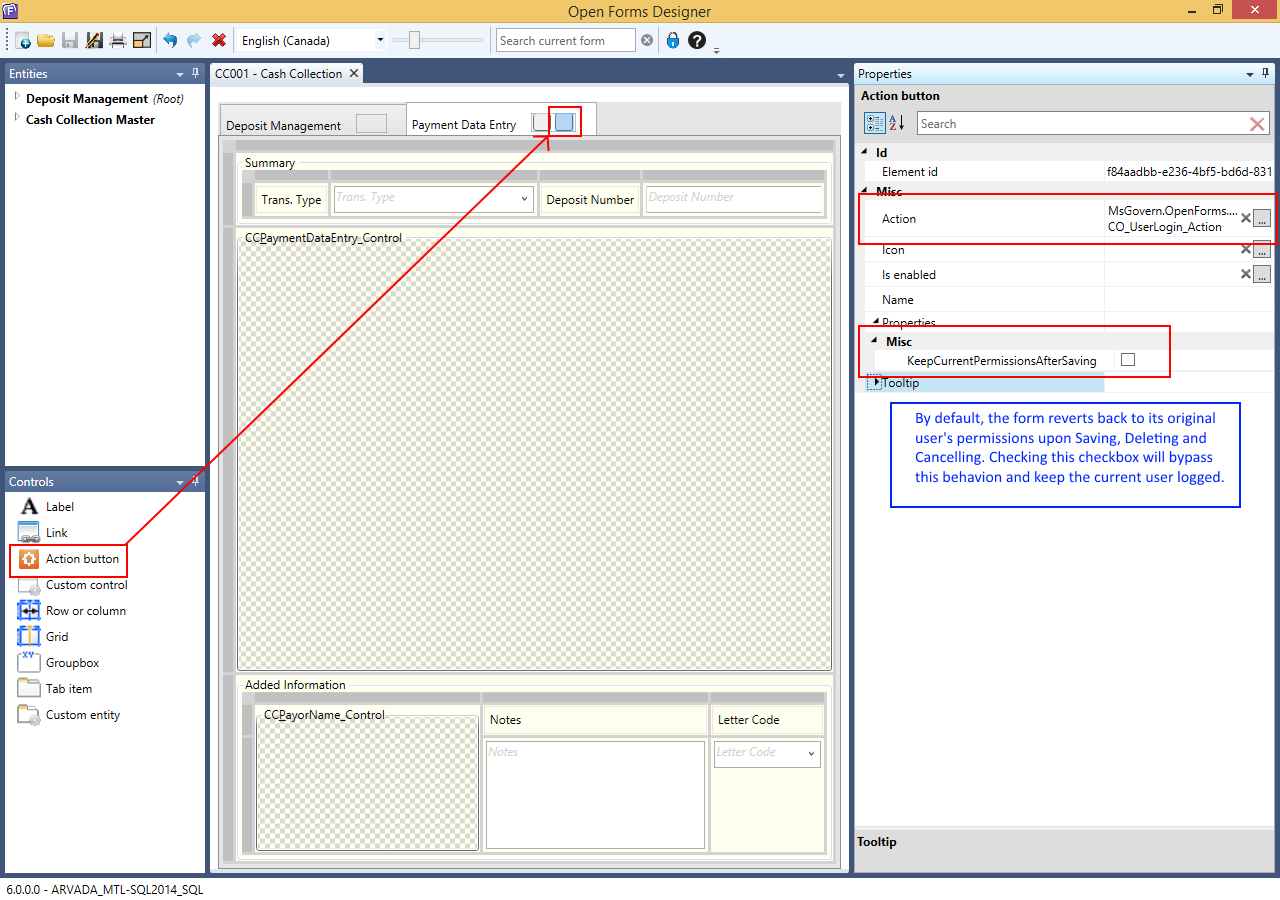
Task: Expand the Deposit Management root entity
Action: [17, 97]
